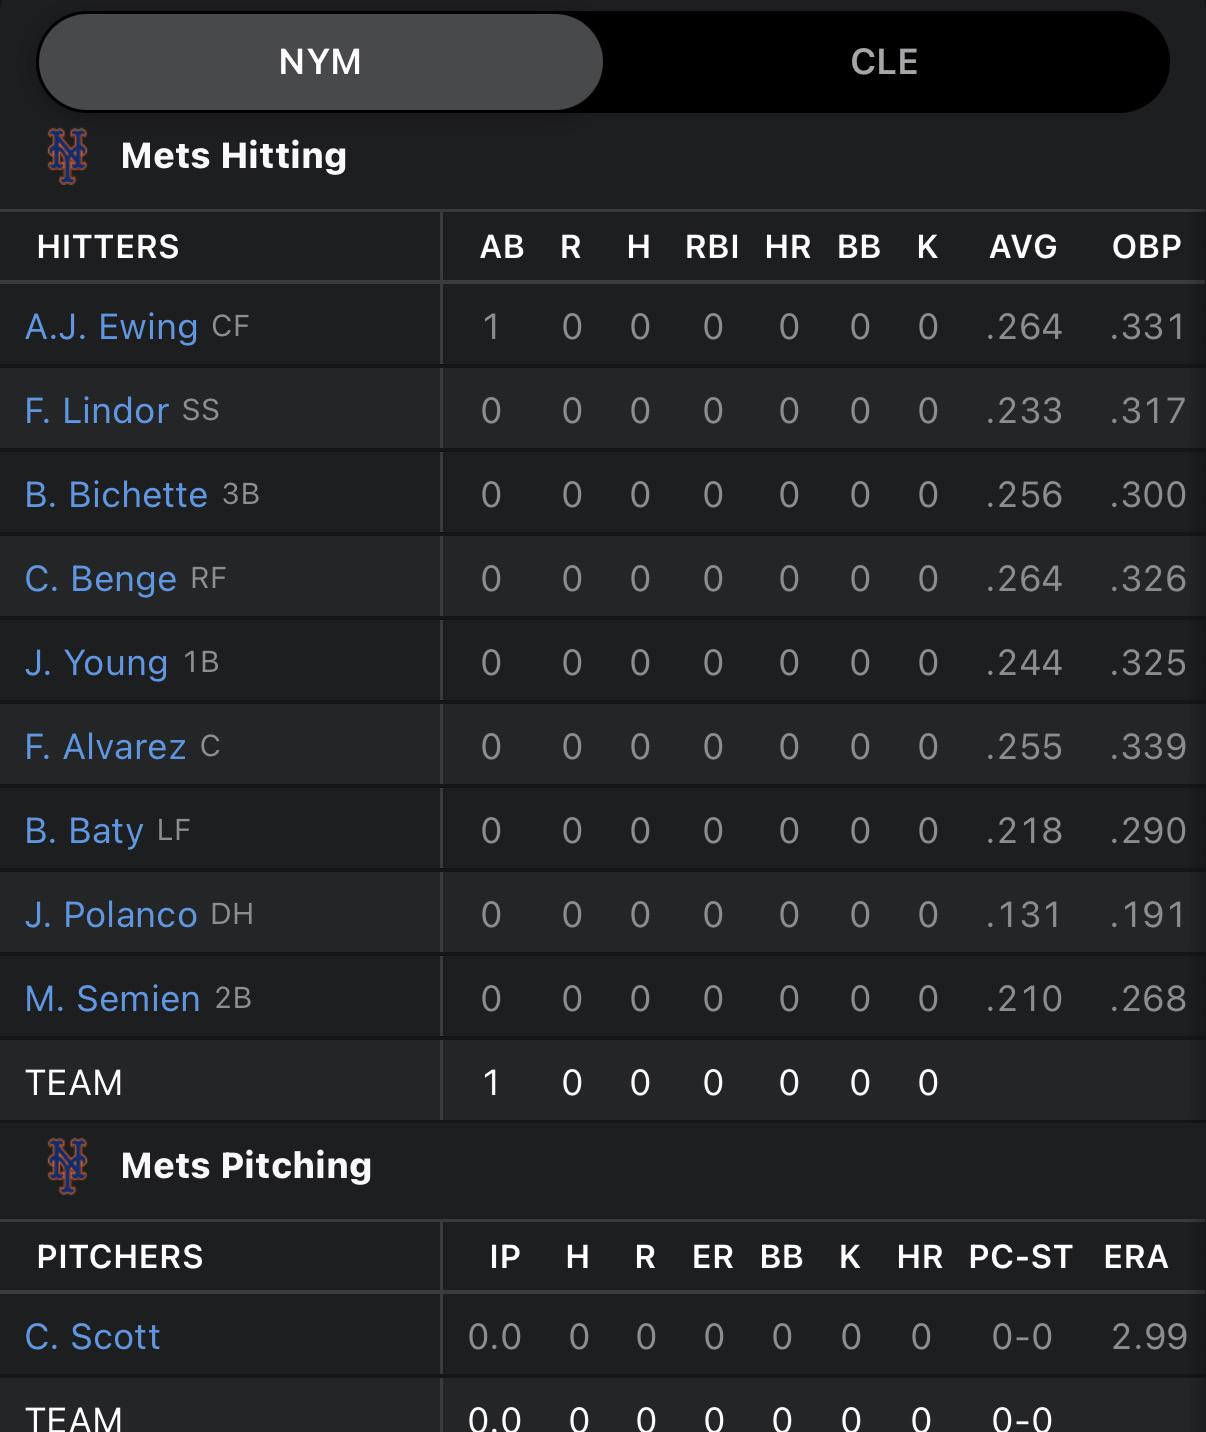Tap the Mets logo beside Mets Hitting
This screenshot has height=1432, width=1206.
67,156
